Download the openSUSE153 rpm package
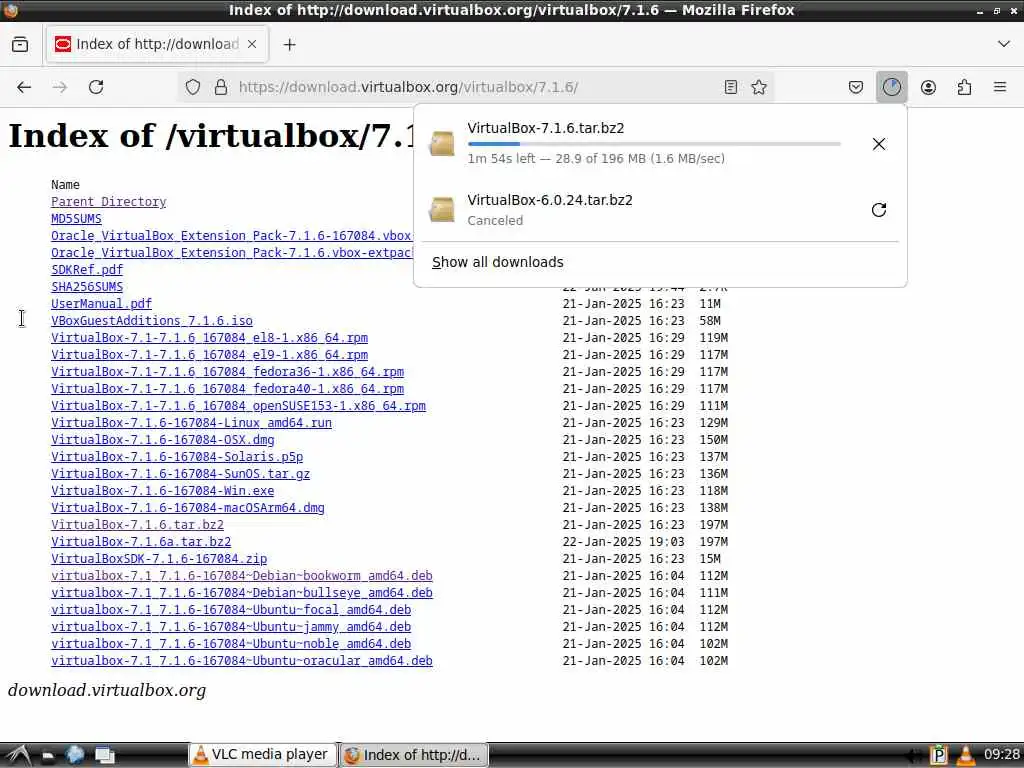The width and height of the screenshot is (1024, 768). pos(238,406)
